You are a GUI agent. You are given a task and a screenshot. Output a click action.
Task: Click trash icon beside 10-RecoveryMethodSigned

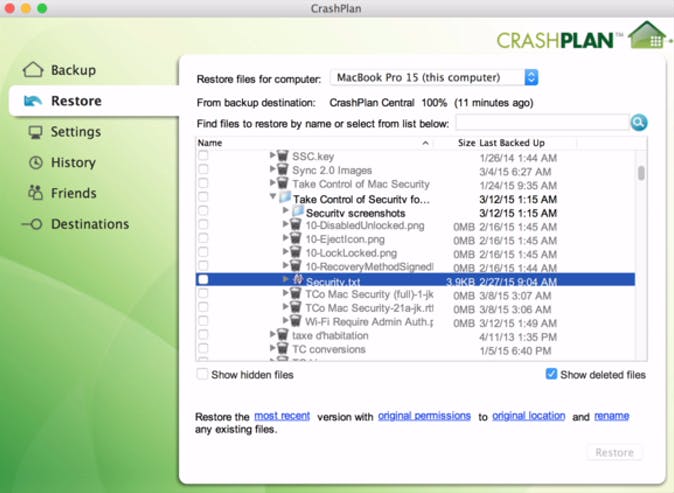[295, 266]
